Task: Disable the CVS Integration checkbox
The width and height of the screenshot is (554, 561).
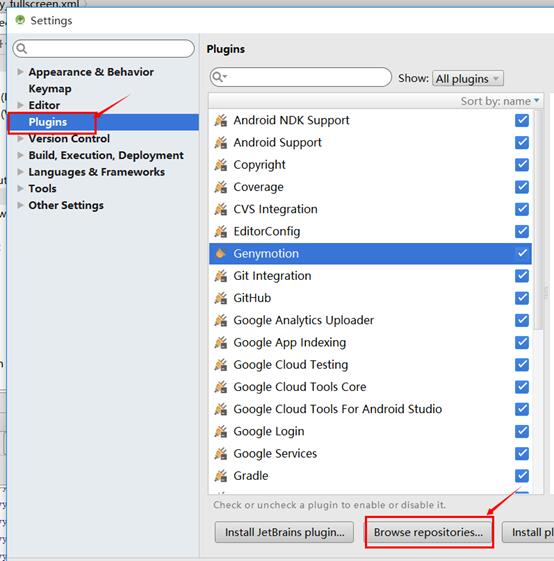Action: coord(522,209)
